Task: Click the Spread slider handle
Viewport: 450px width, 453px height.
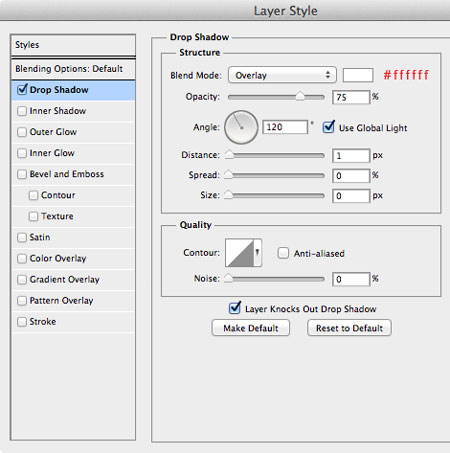Action: tap(228, 174)
